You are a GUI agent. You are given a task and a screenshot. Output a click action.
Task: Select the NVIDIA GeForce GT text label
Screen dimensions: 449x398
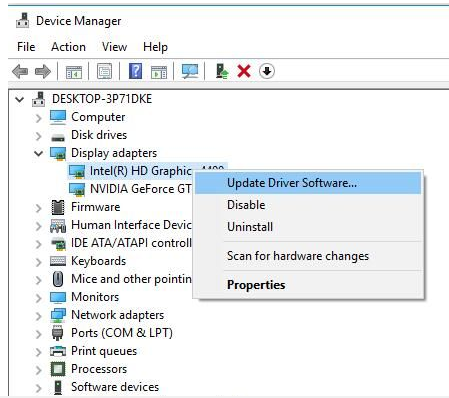click(x=141, y=189)
